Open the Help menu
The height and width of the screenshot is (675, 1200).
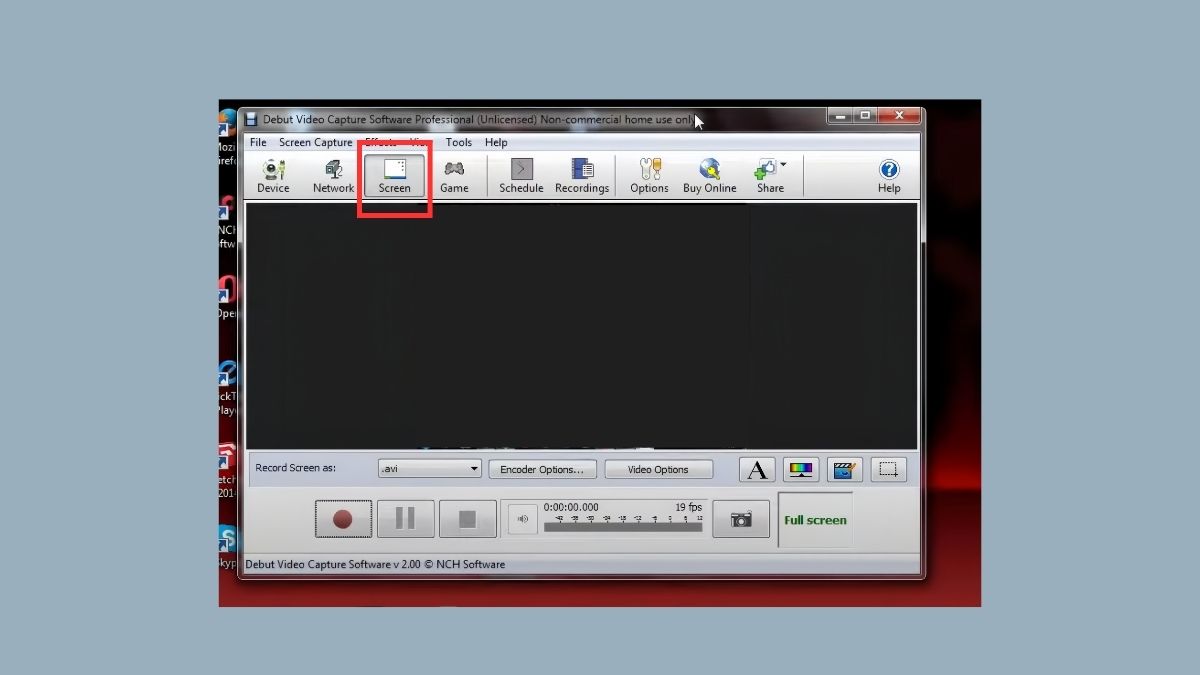tap(496, 142)
